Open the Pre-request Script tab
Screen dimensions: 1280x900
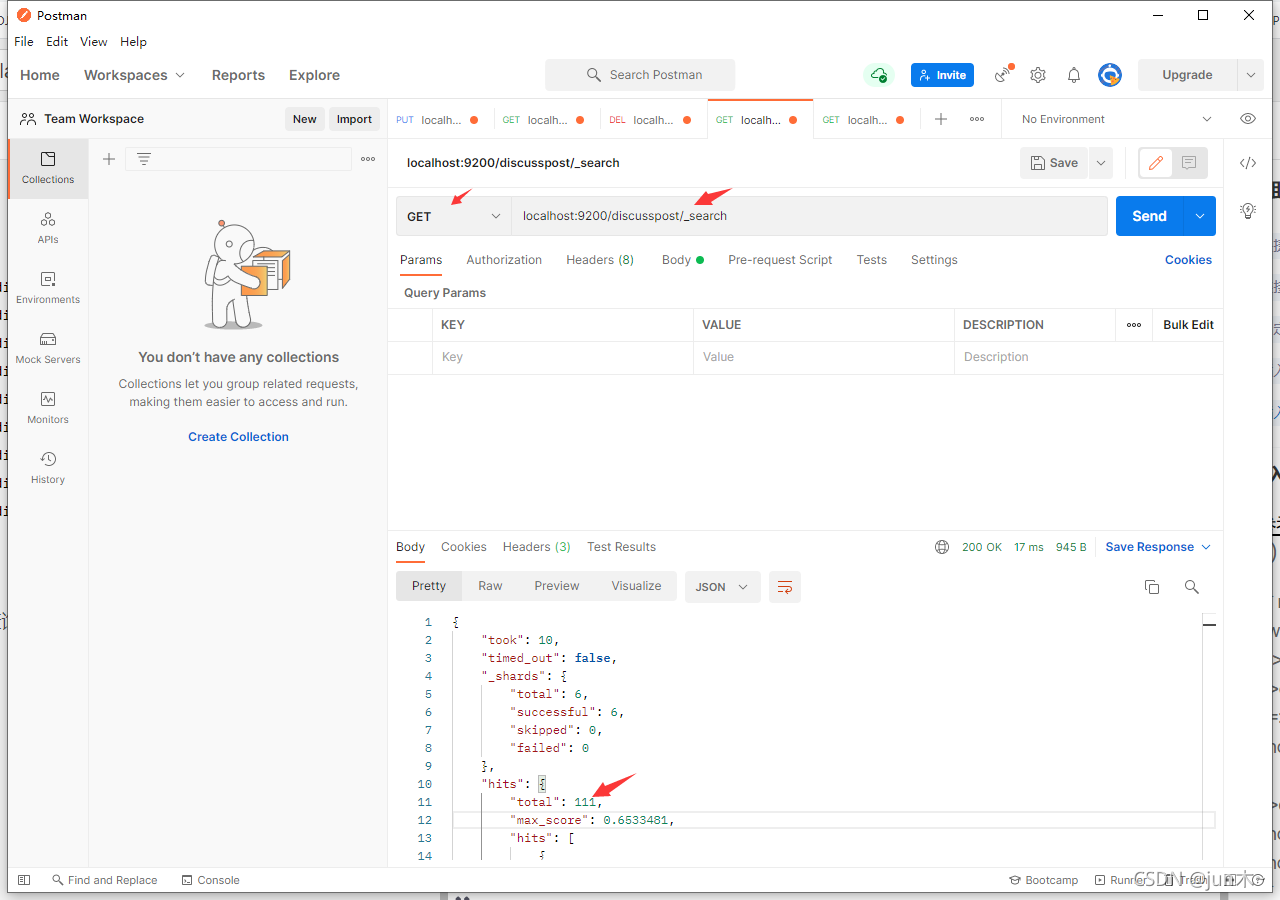tap(780, 260)
